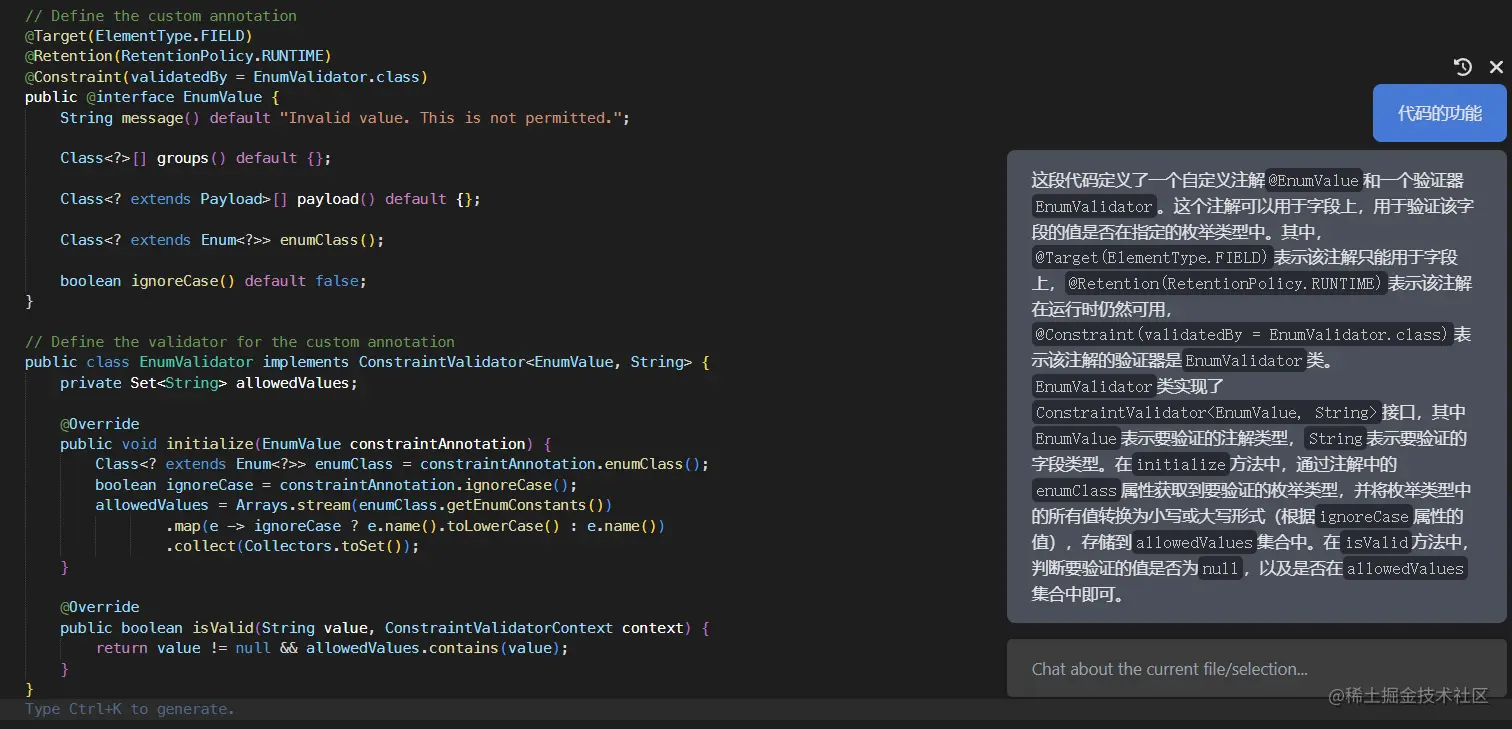The width and height of the screenshot is (1512, 729).
Task: Click the 'payload() default {};' code line
Action: (x=270, y=199)
